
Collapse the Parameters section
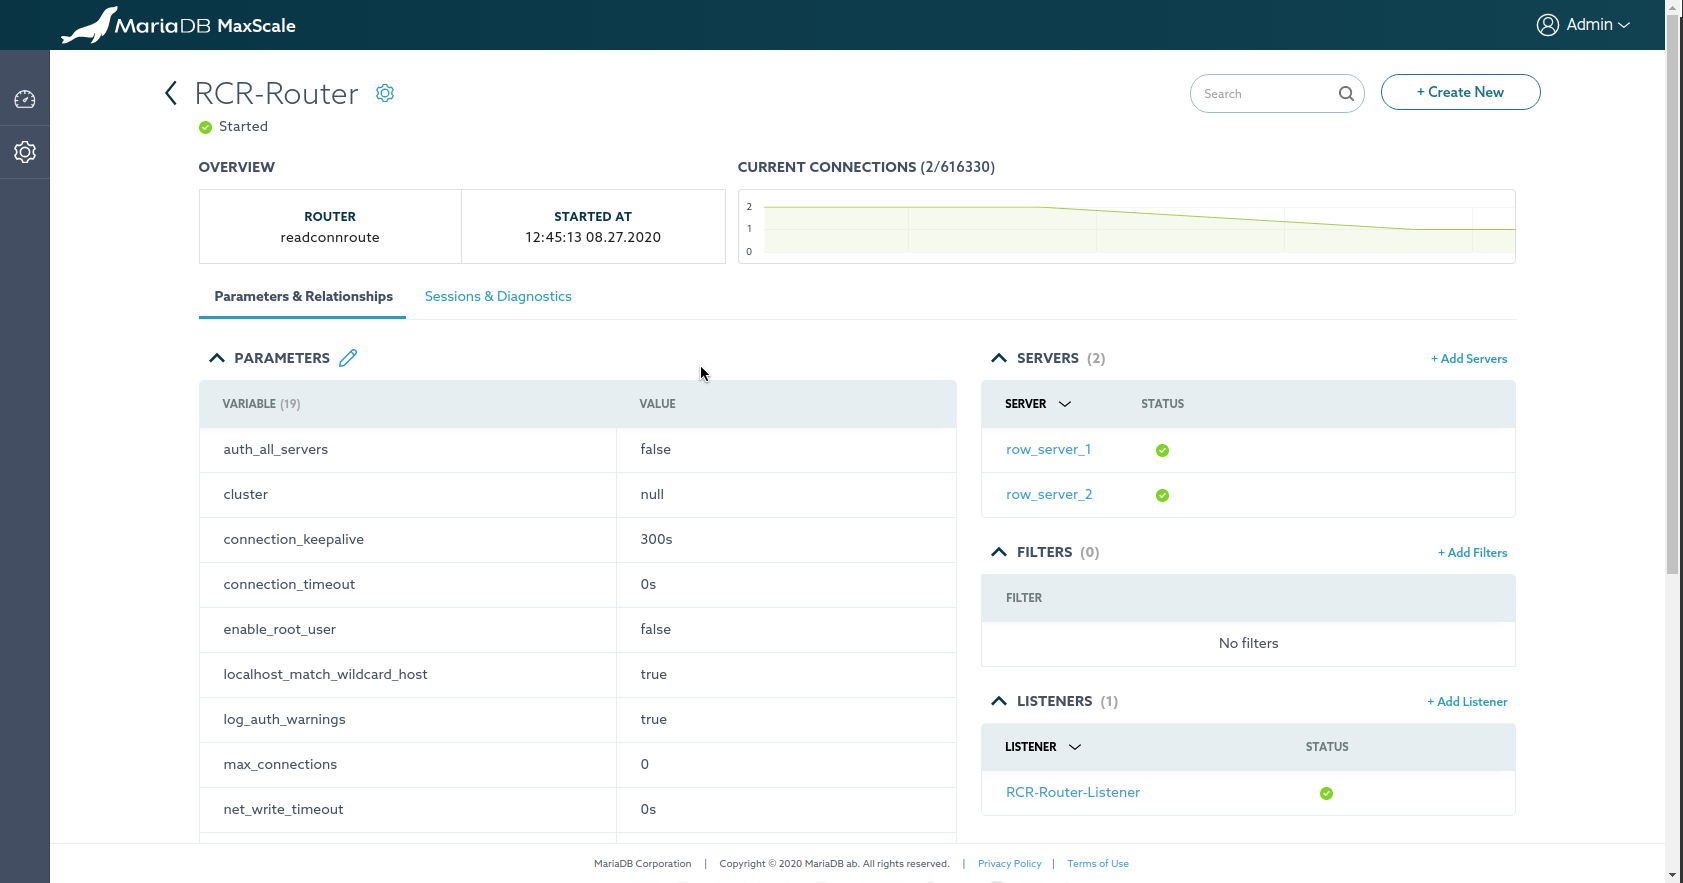pos(217,358)
